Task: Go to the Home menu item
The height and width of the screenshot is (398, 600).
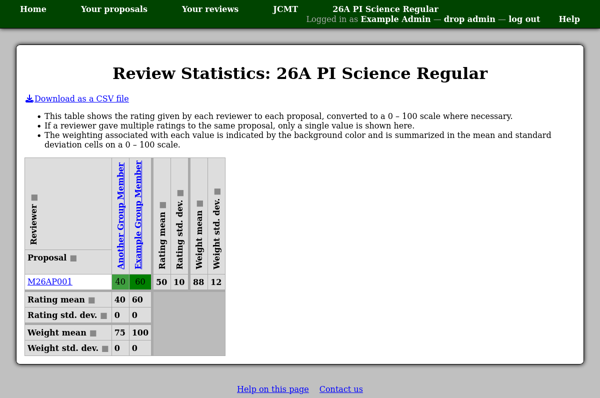Action: pyautogui.click(x=33, y=9)
